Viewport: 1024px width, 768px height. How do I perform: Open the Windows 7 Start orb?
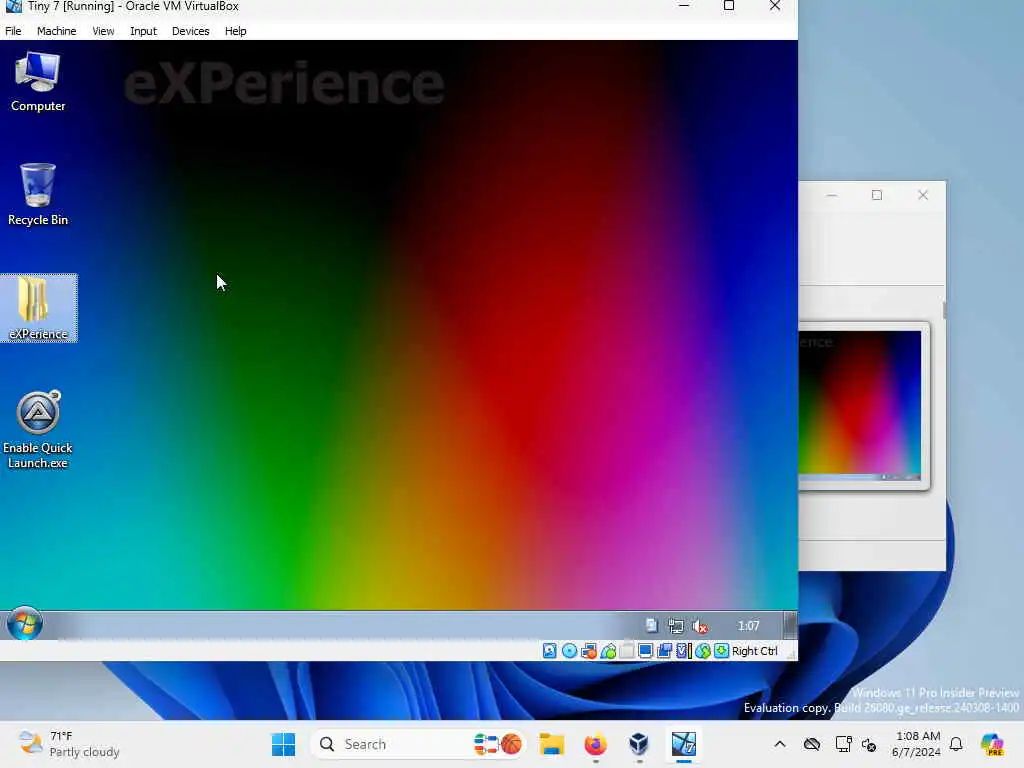[x=25, y=624]
